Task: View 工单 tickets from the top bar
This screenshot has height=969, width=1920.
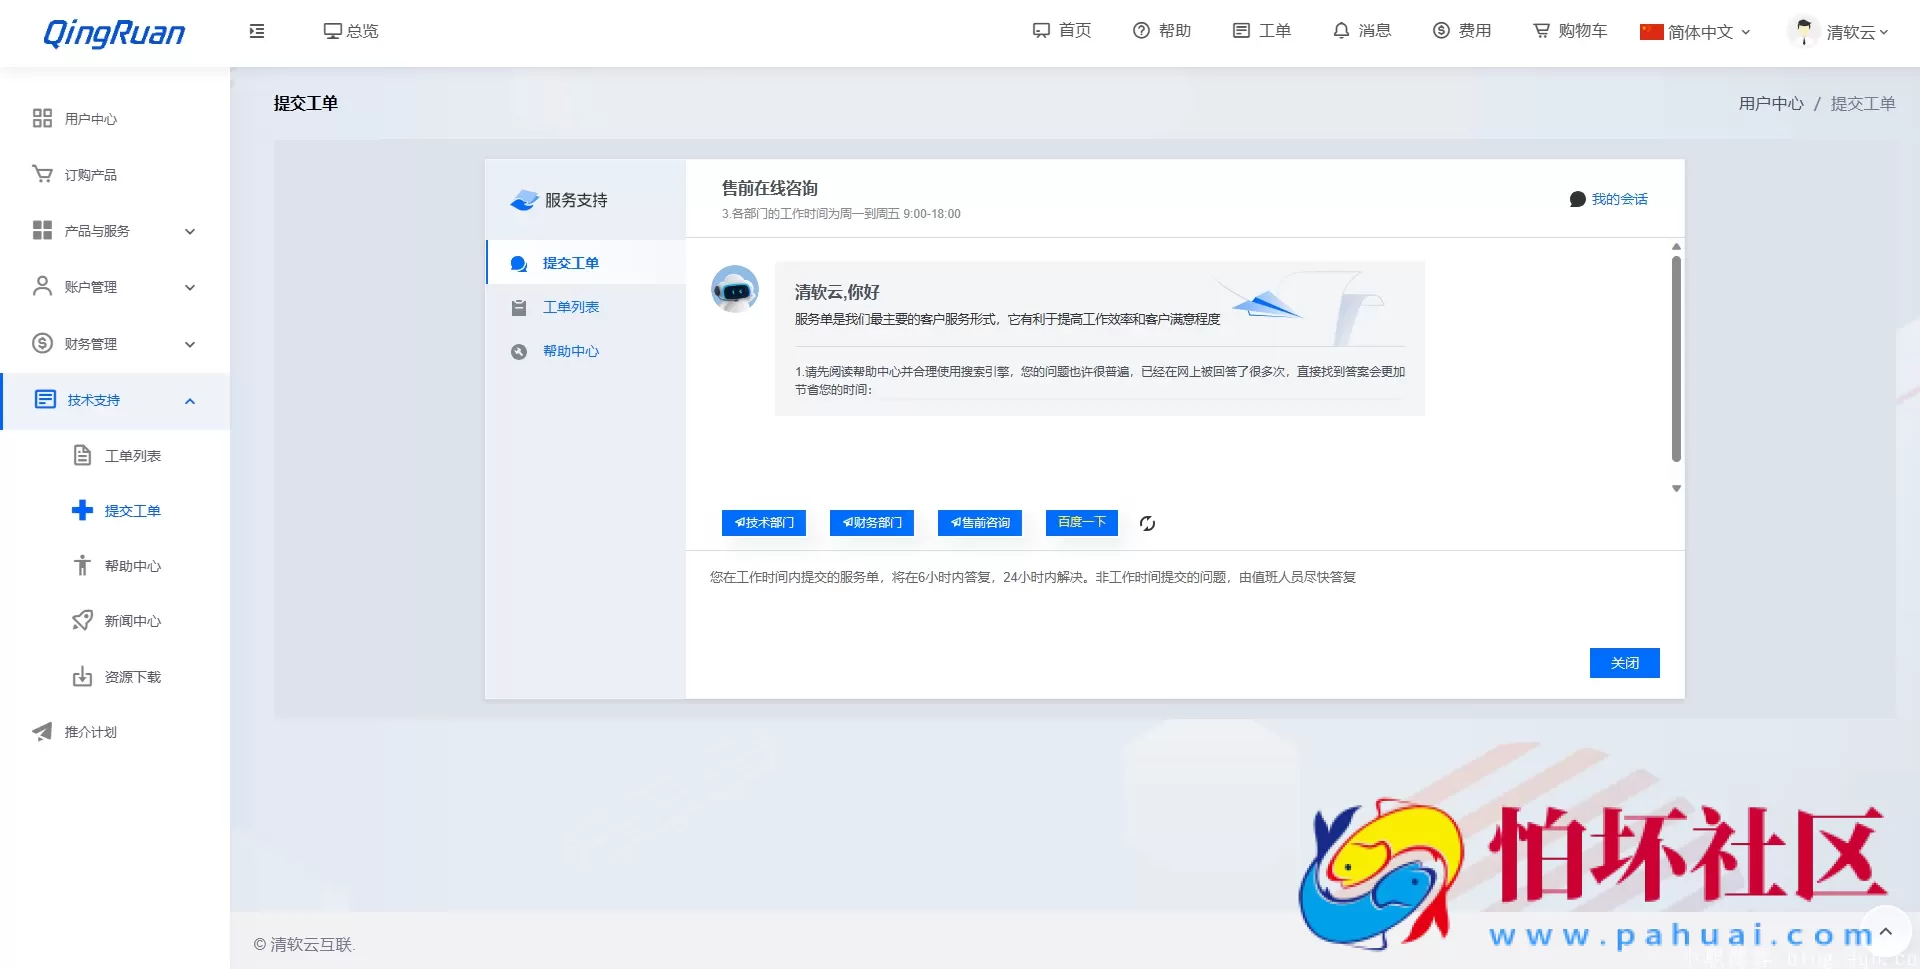Action: pyautogui.click(x=1262, y=31)
